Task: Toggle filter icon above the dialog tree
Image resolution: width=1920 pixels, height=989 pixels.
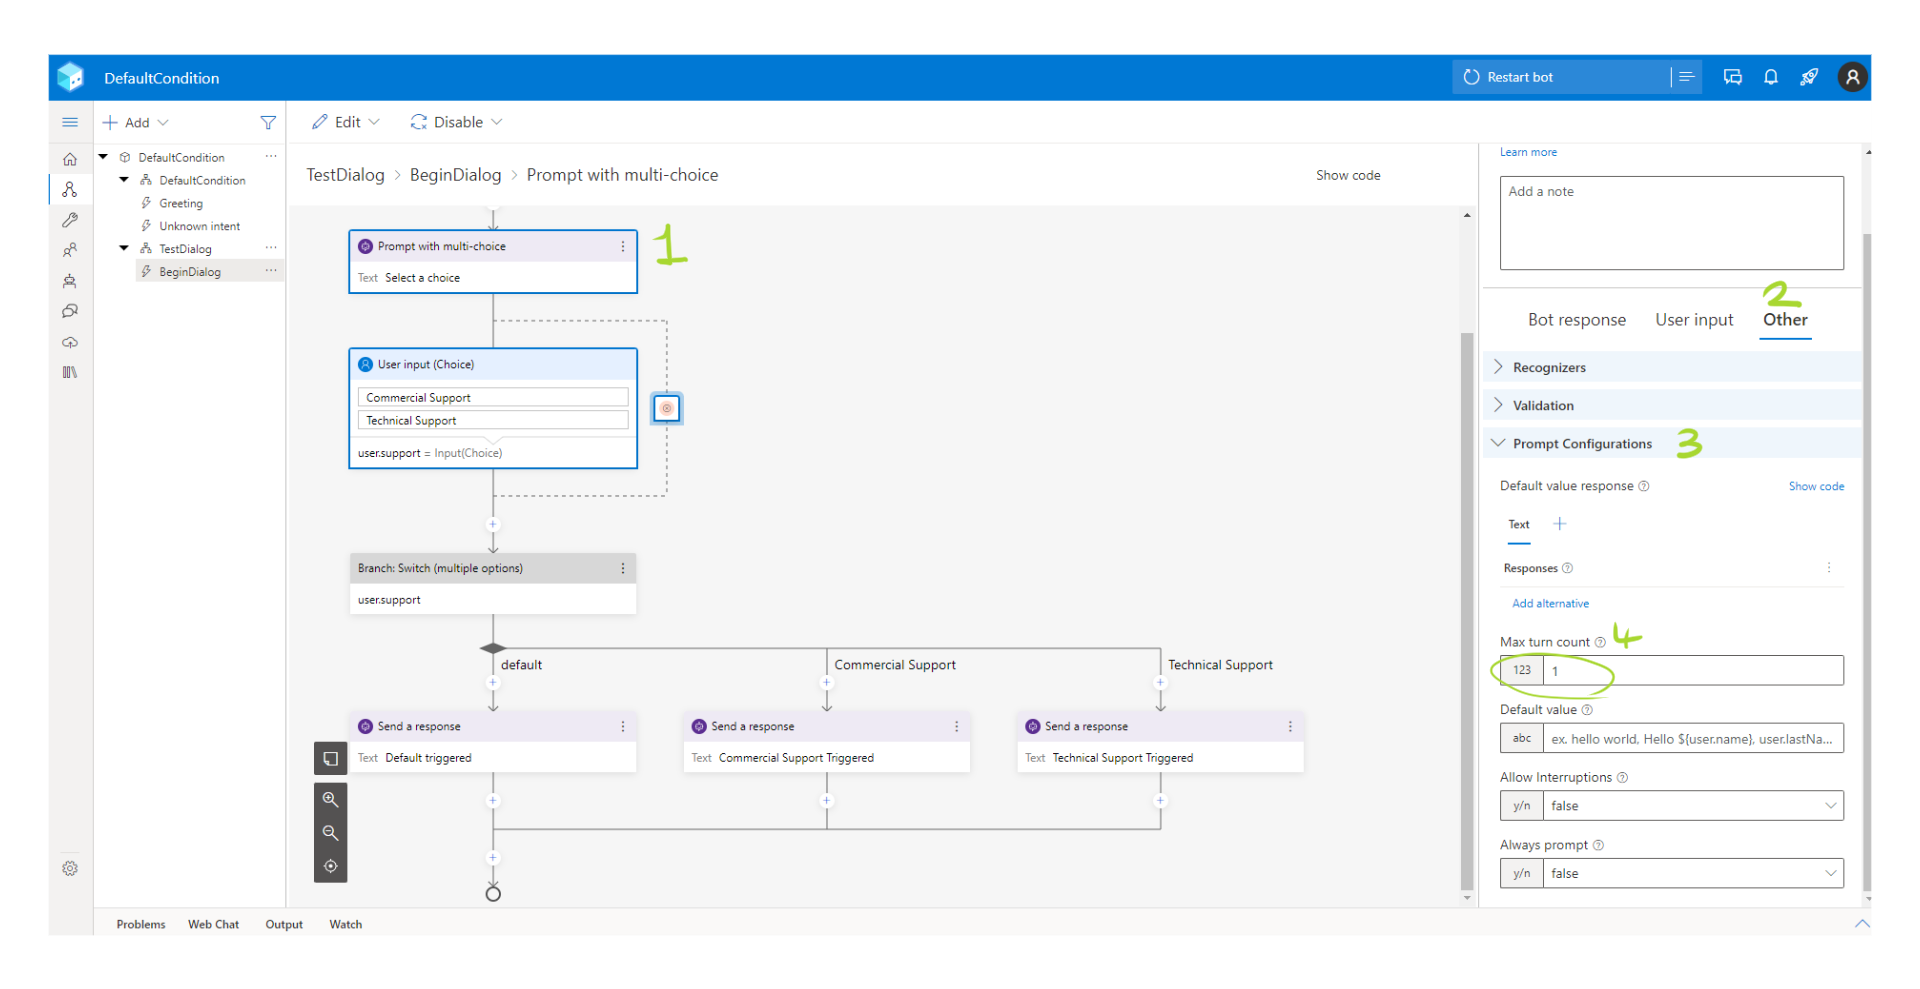Action: pos(268,122)
